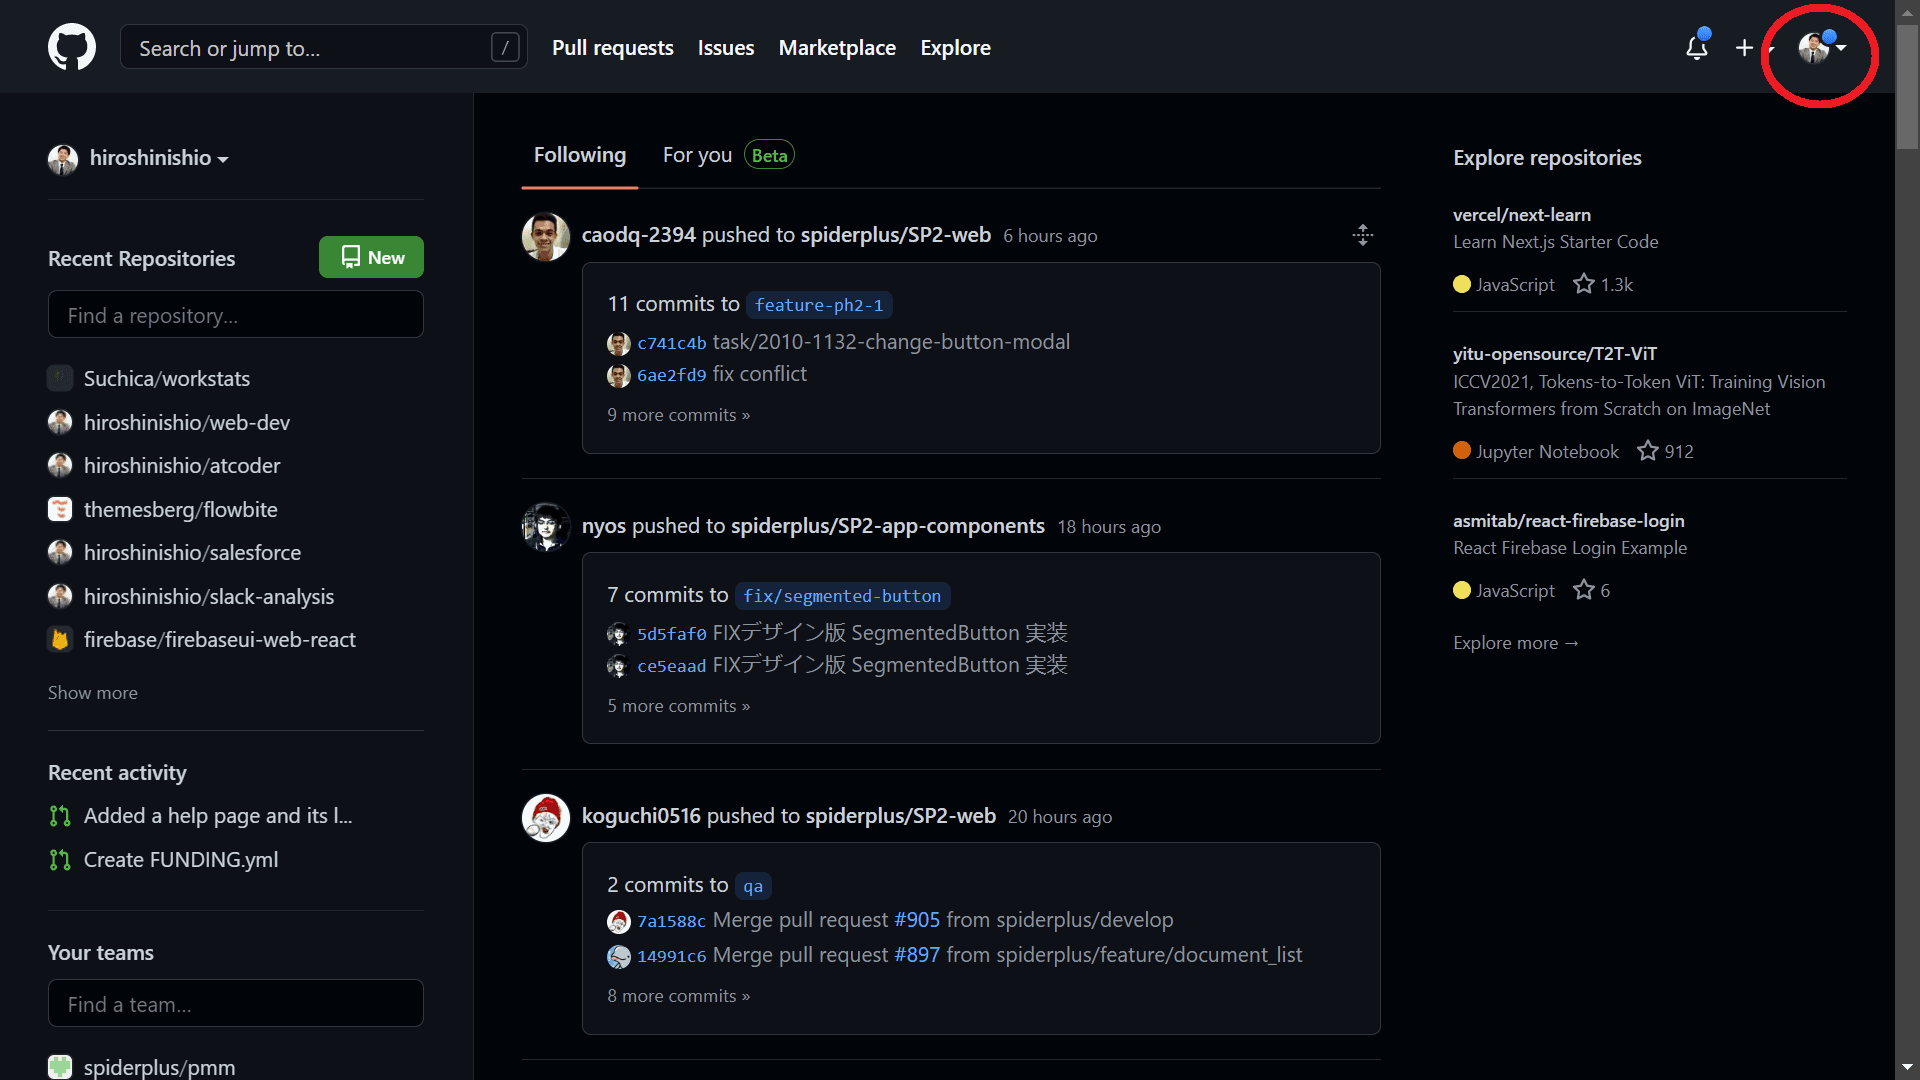Screen dimensions: 1920x1080
Task: Show more recent repositories
Action: [x=93, y=692]
